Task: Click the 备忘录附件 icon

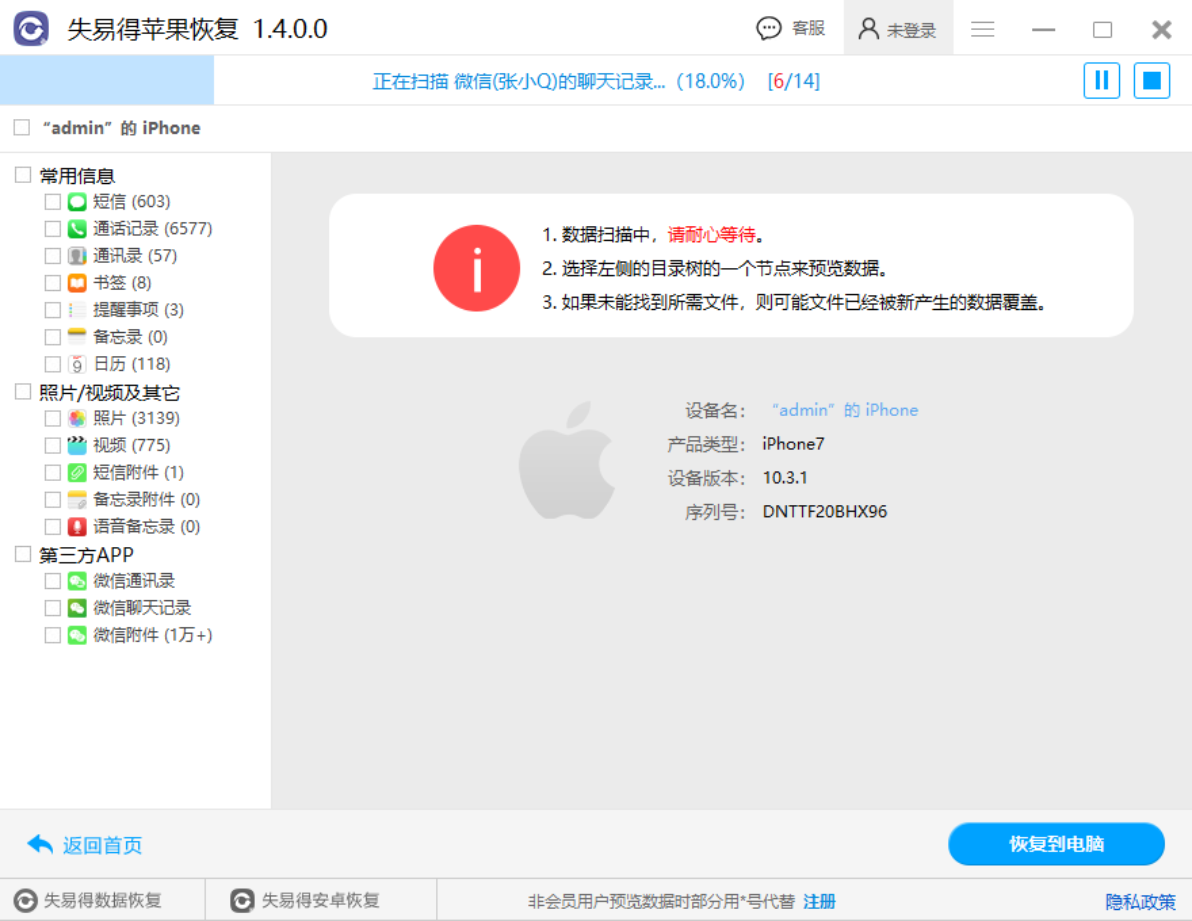Action: click(x=77, y=499)
